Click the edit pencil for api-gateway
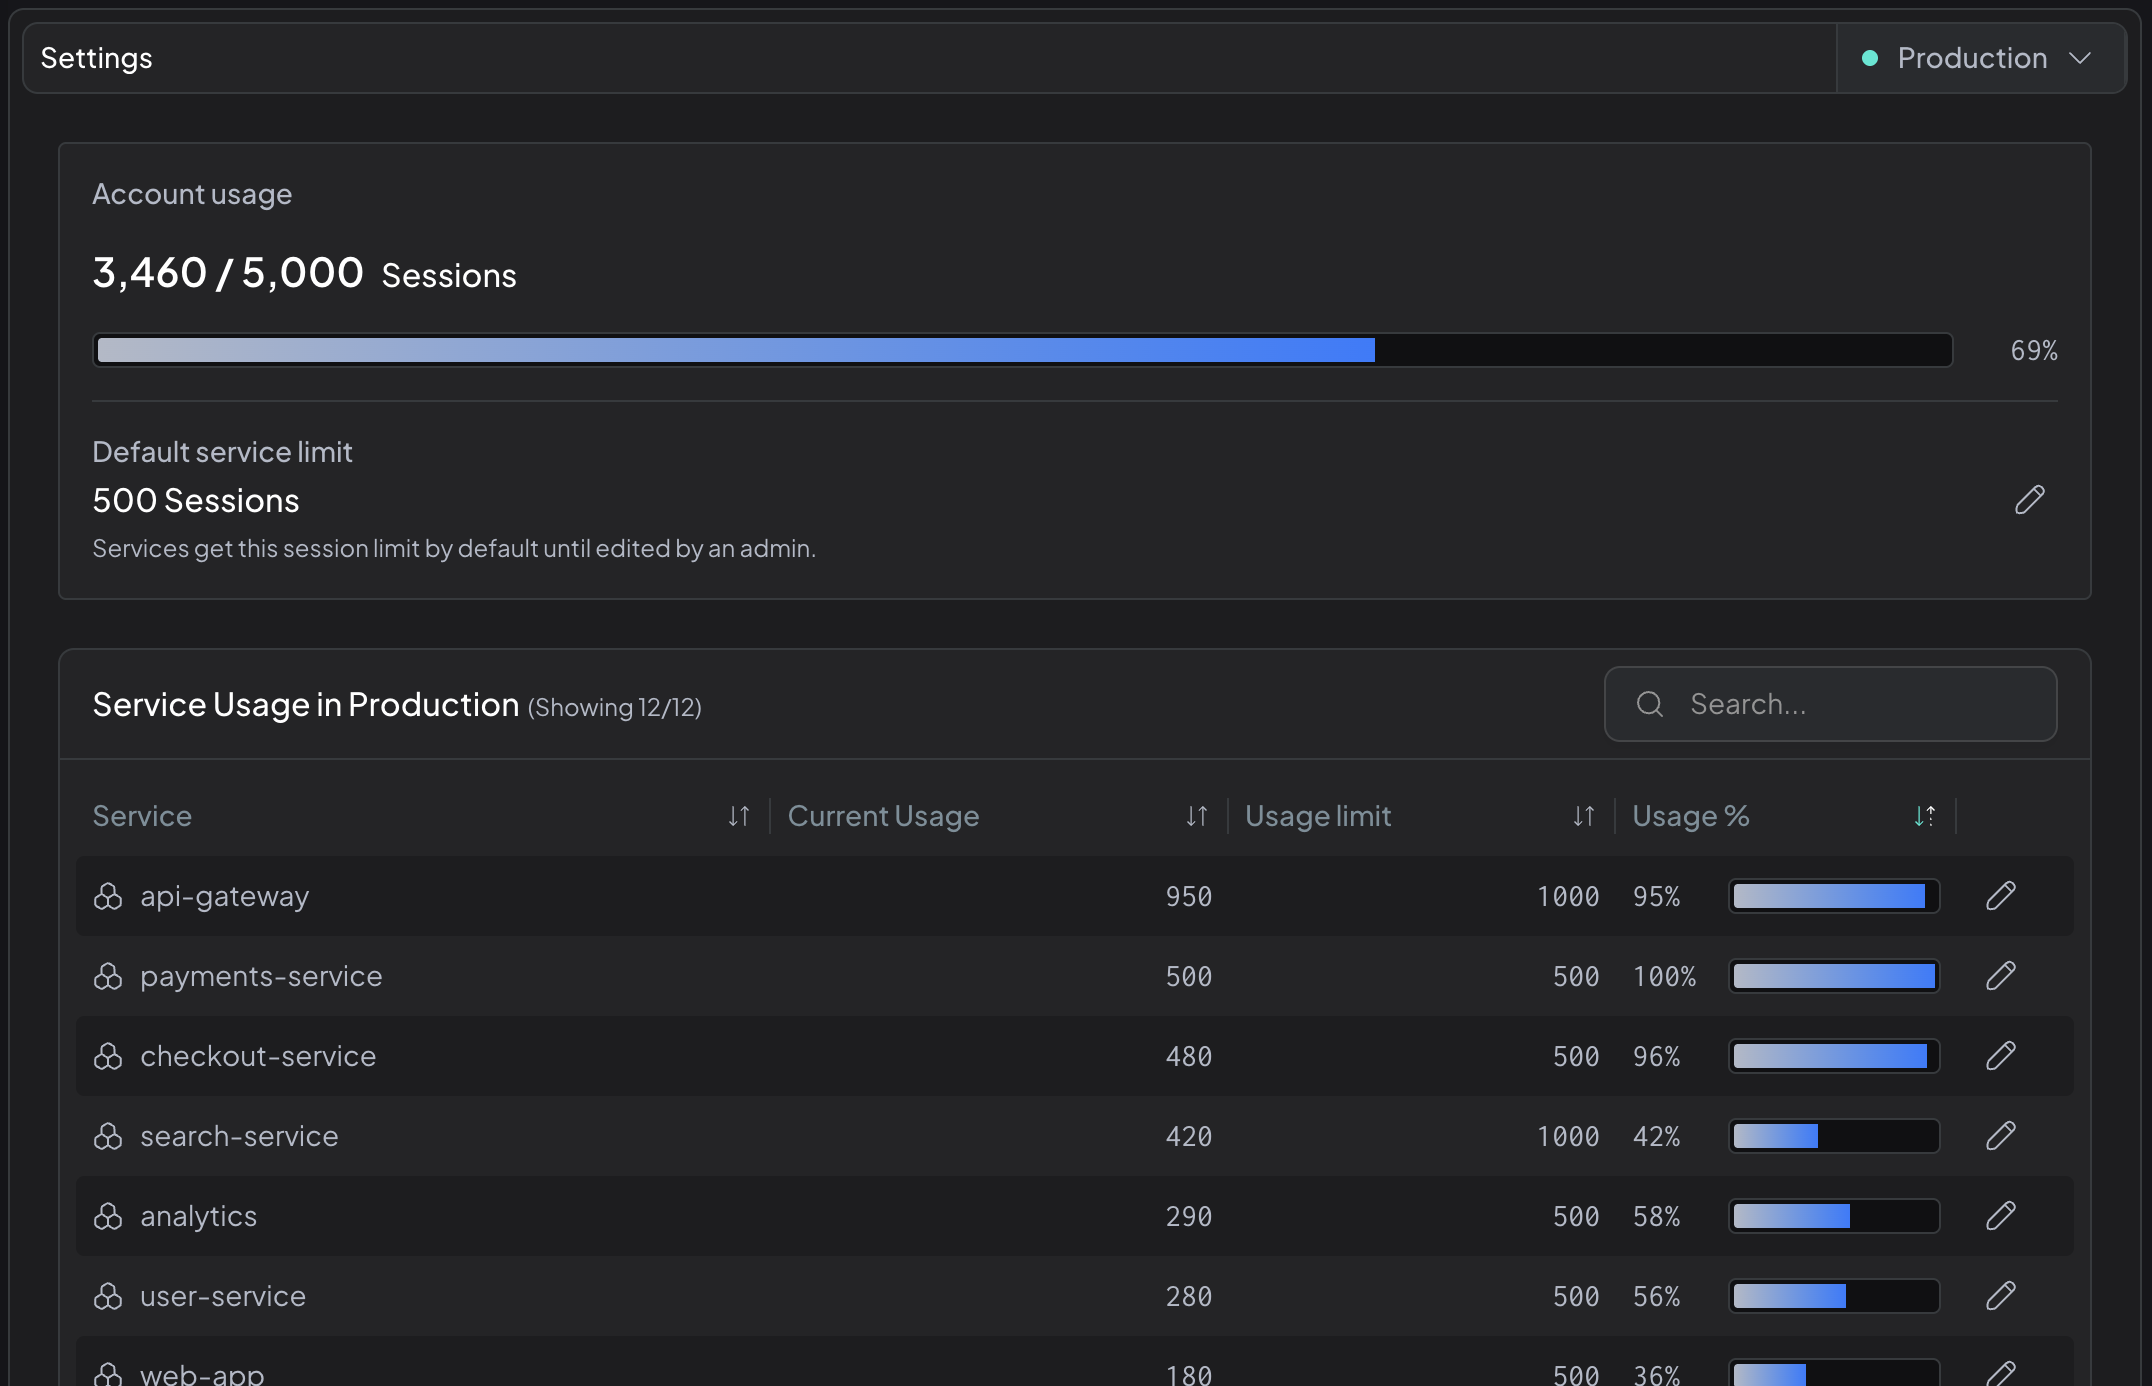This screenshot has height=1386, width=2152. [2001, 896]
